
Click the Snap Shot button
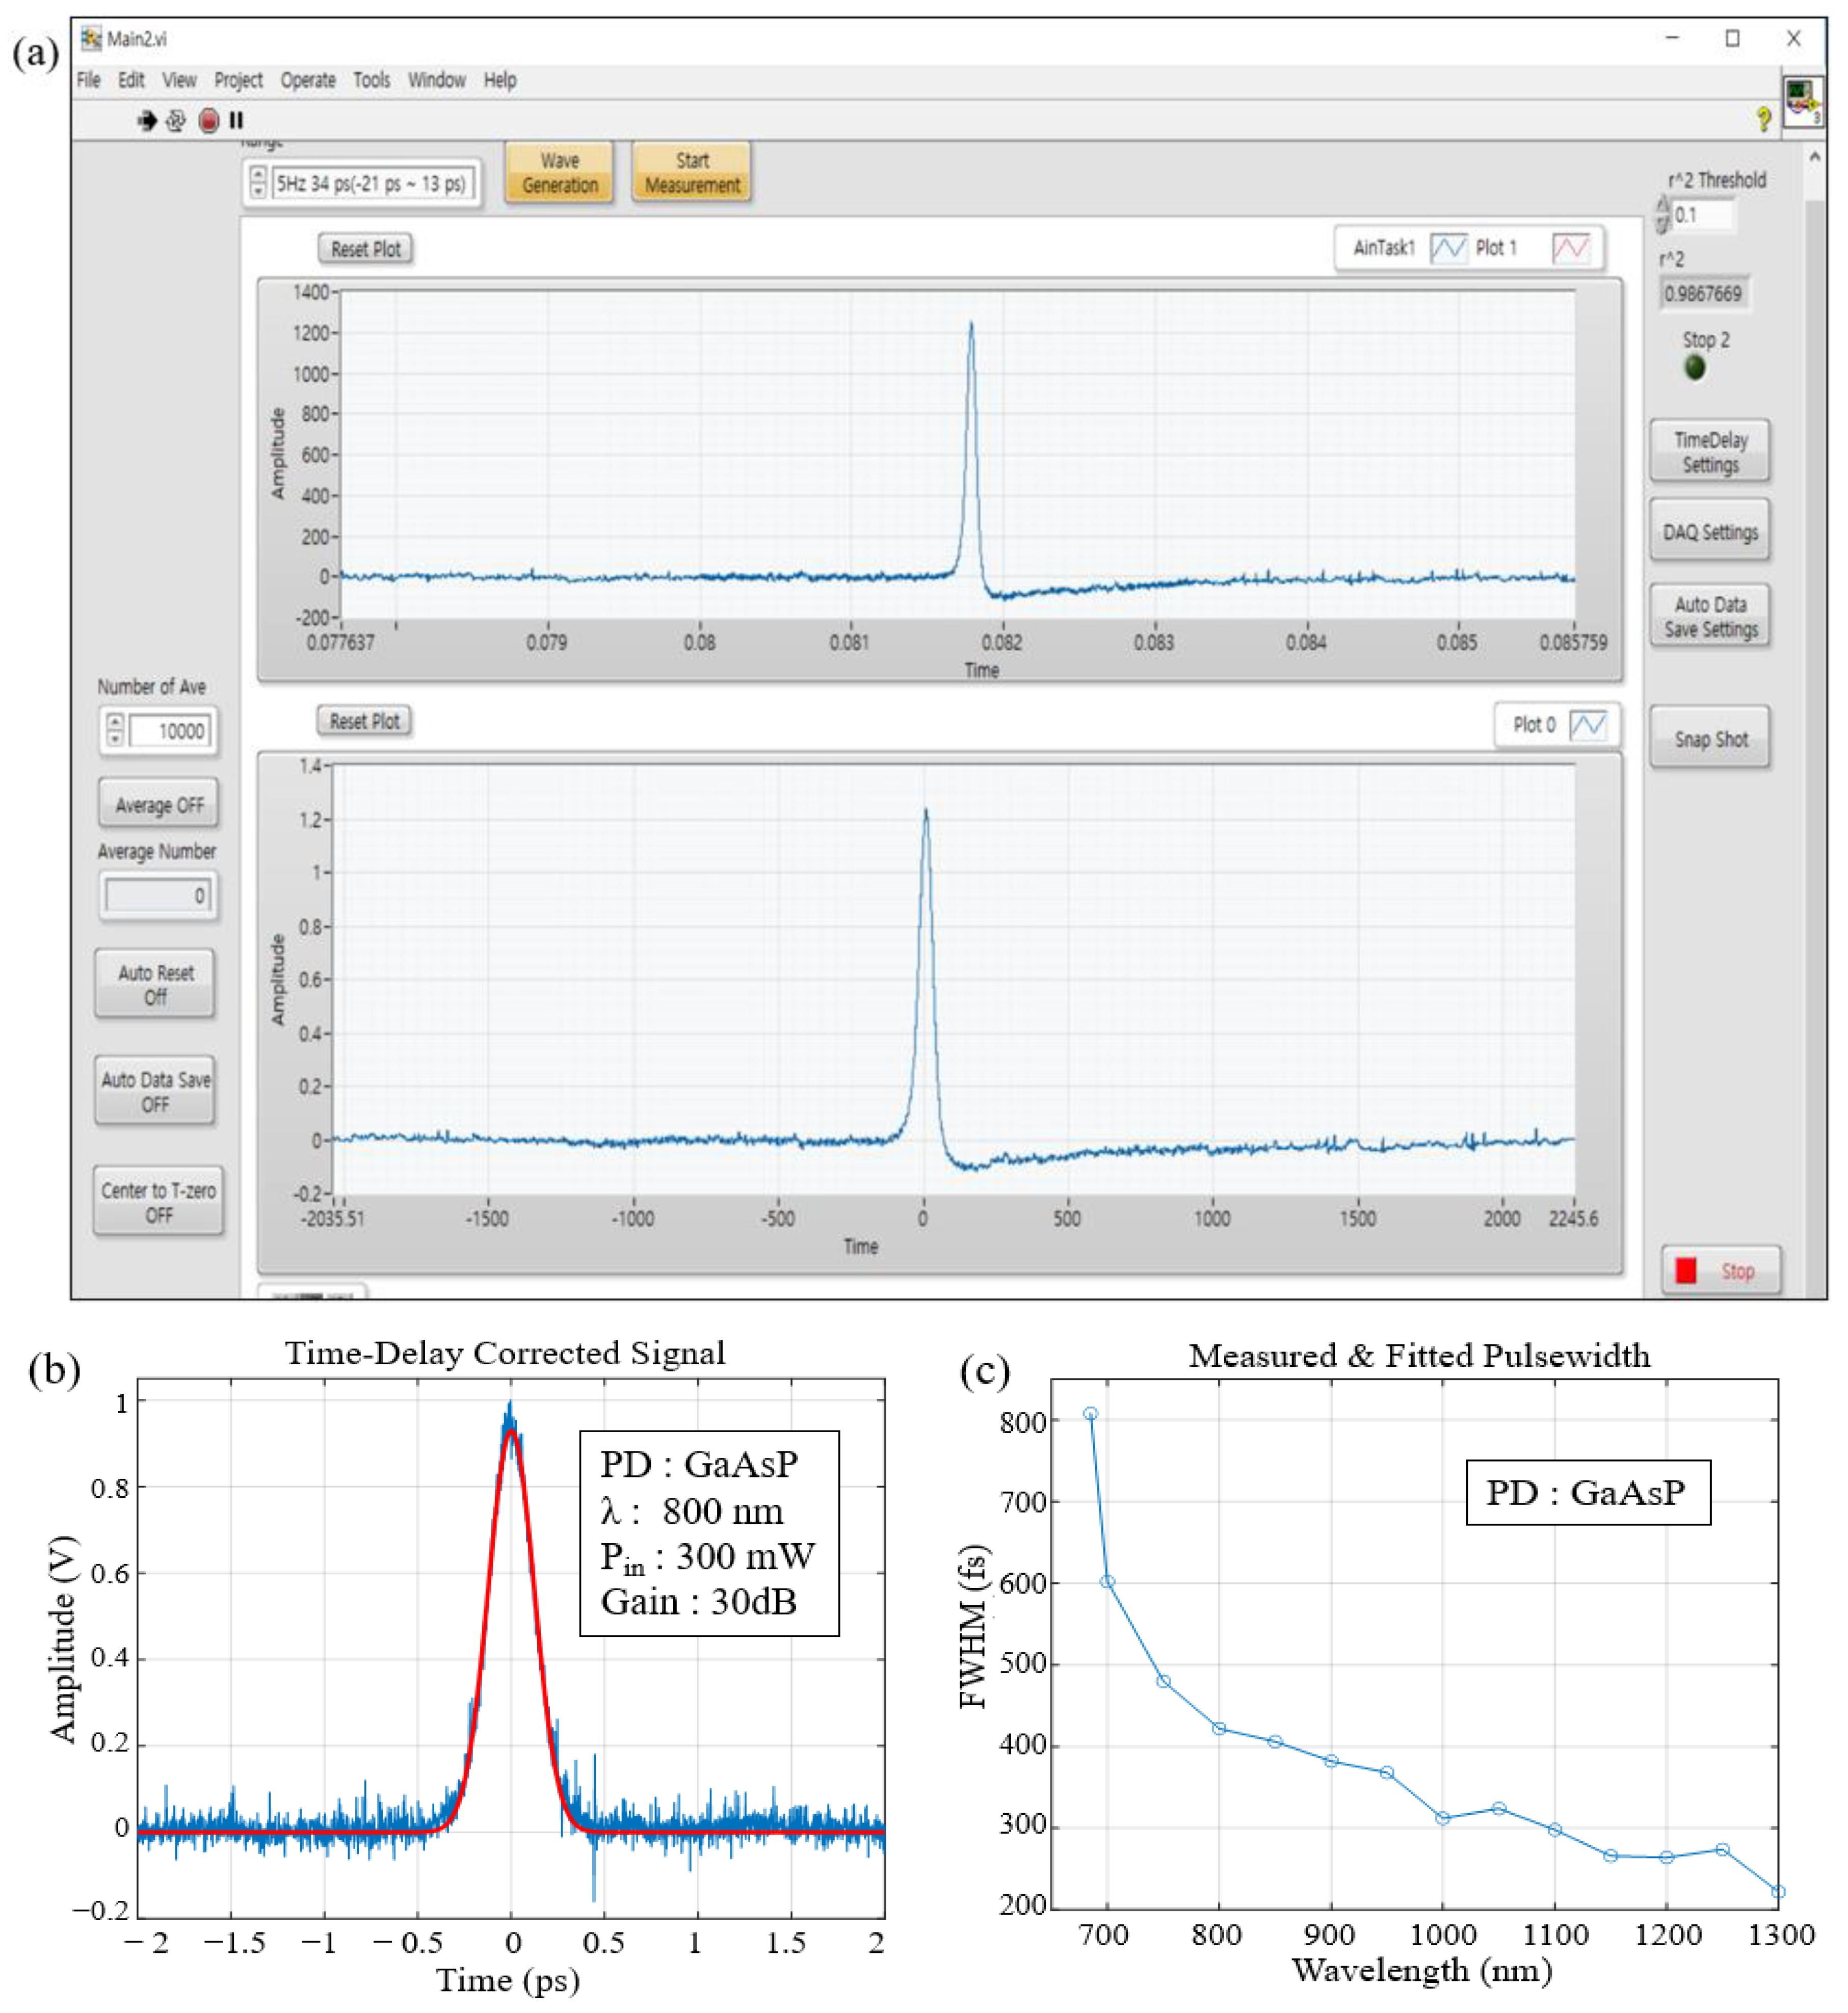(x=1710, y=739)
